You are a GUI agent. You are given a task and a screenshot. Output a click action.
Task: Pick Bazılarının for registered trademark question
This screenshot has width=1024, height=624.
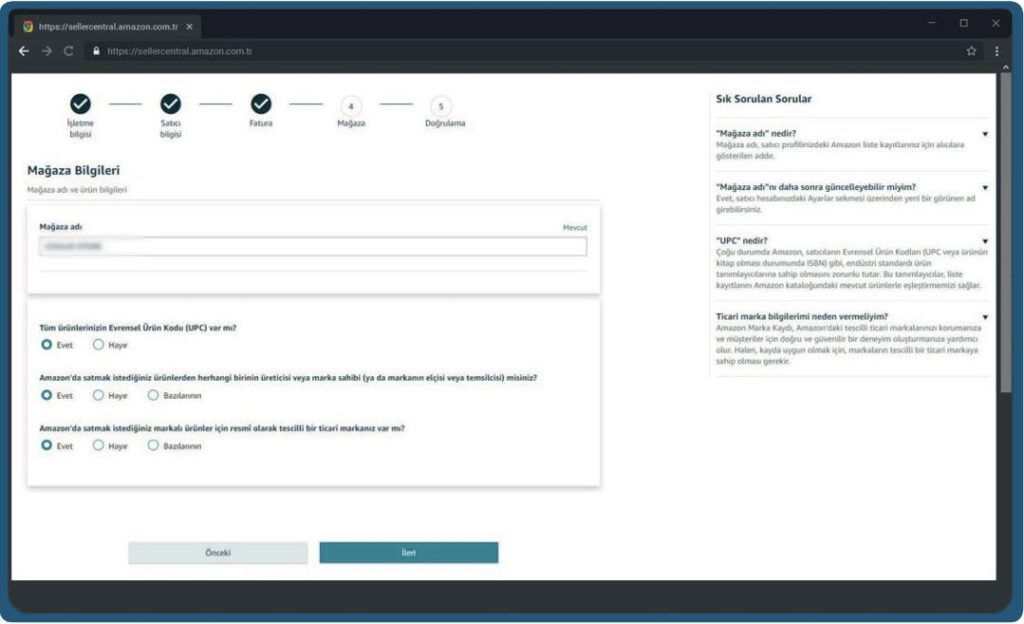pos(153,445)
